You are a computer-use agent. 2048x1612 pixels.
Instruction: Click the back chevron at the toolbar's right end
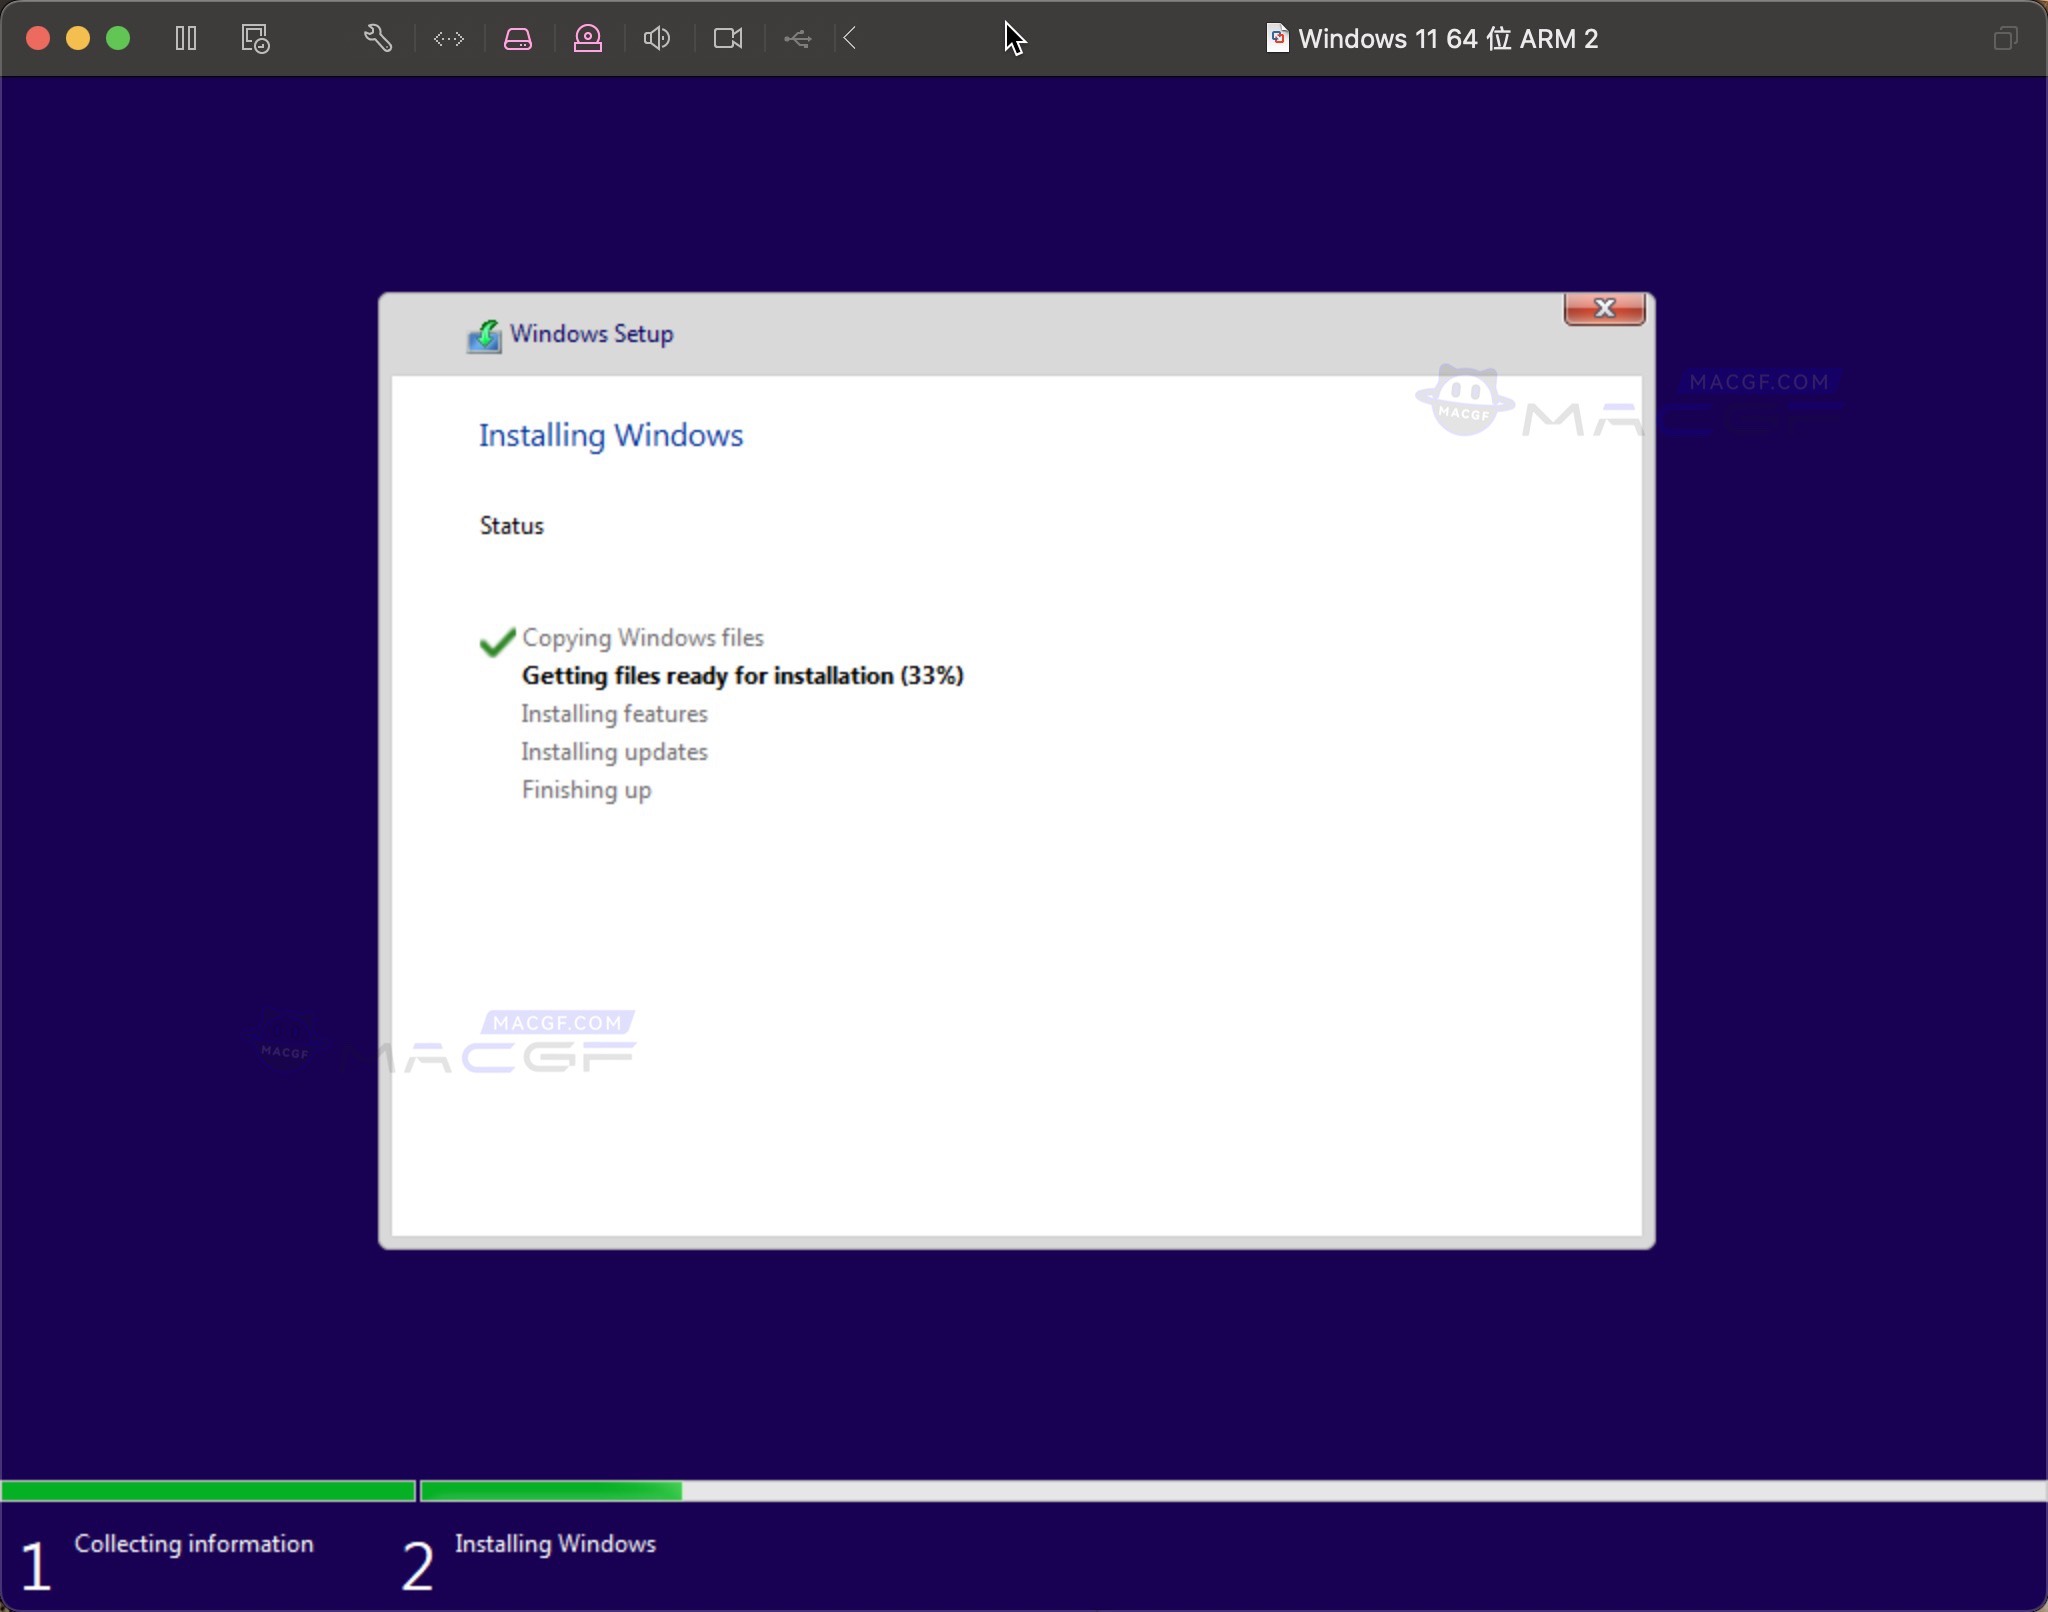848,38
